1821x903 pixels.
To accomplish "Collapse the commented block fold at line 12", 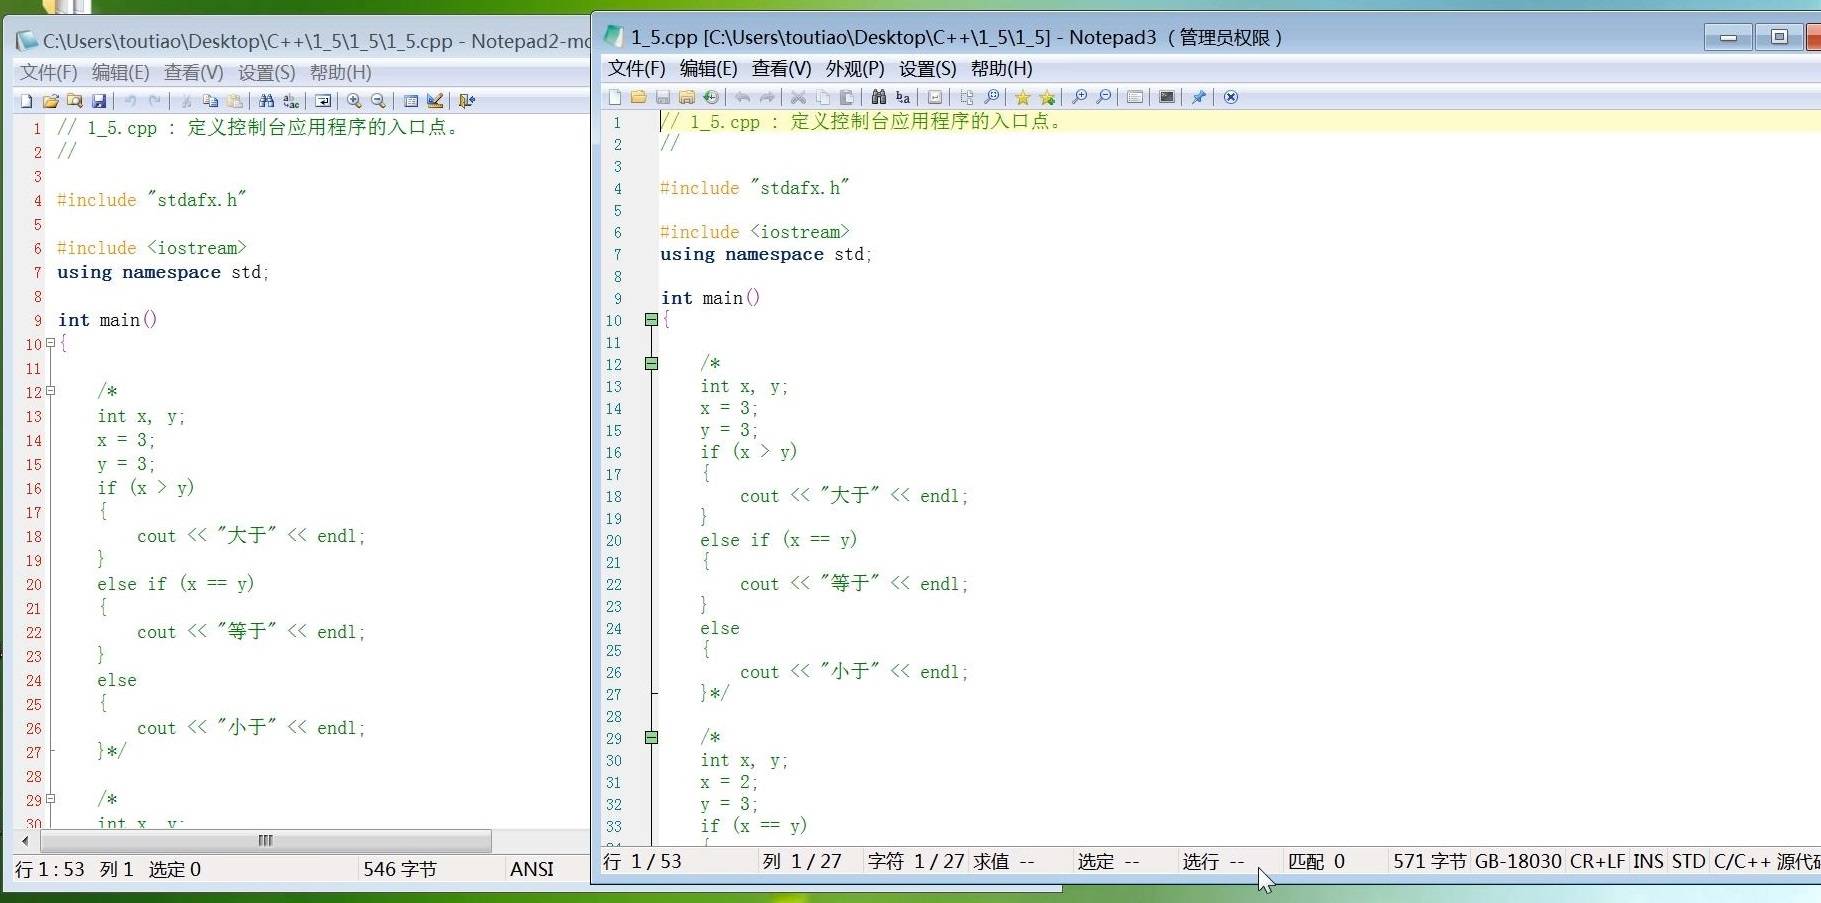I will [x=651, y=364].
